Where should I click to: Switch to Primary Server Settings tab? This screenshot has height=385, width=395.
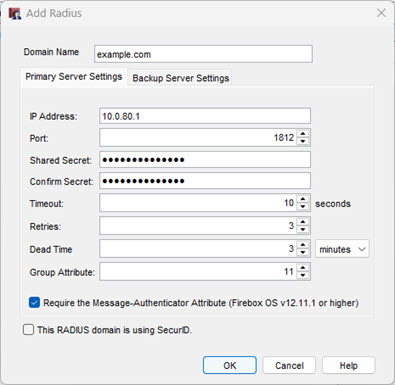pyautogui.click(x=74, y=77)
